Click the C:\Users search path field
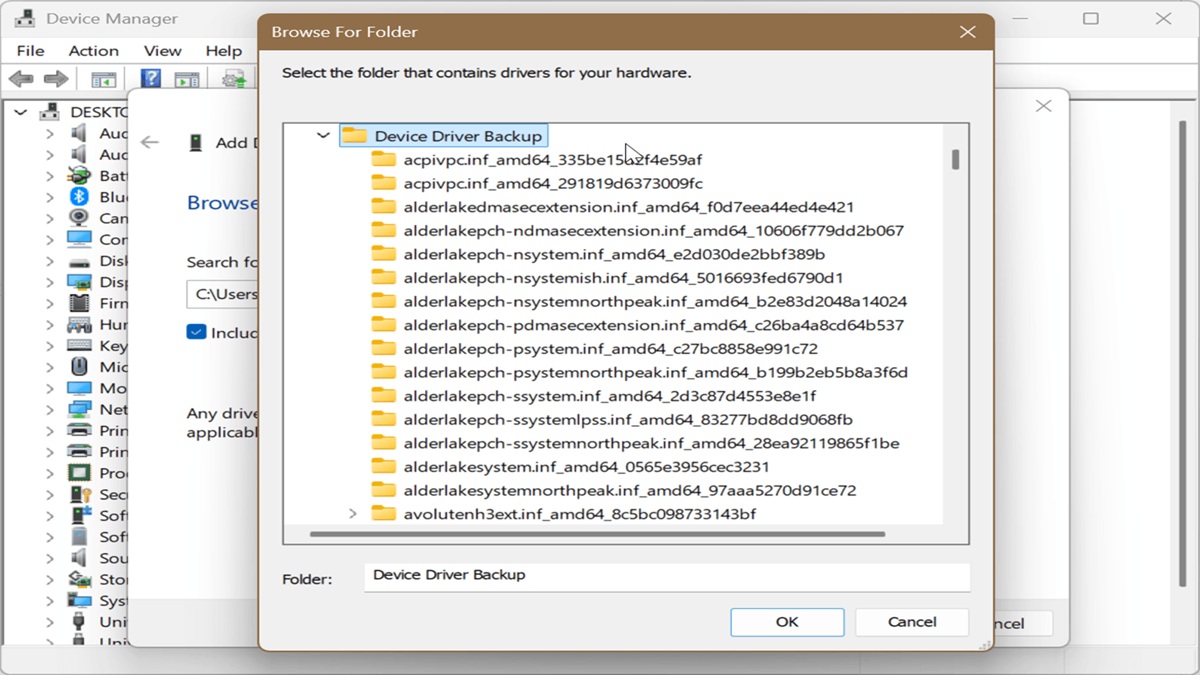The width and height of the screenshot is (1200, 675). pyautogui.click(x=223, y=295)
